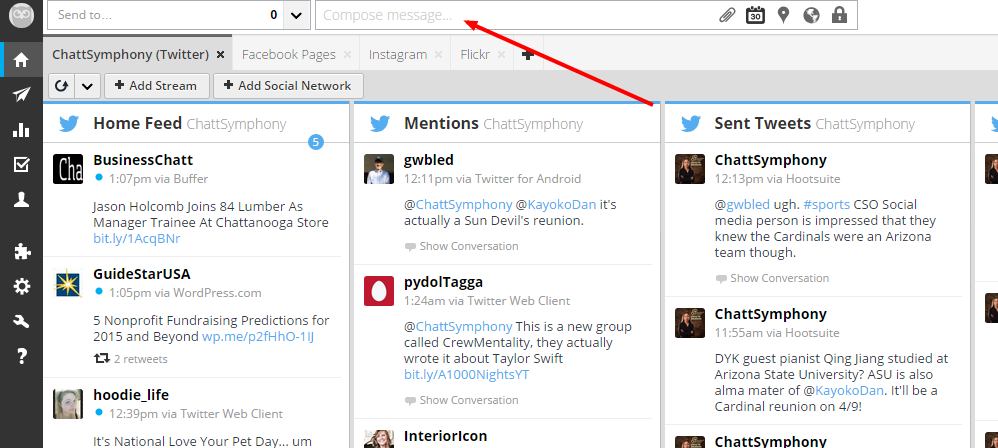Open the Tools wrench icon in sidebar

pos(21,321)
